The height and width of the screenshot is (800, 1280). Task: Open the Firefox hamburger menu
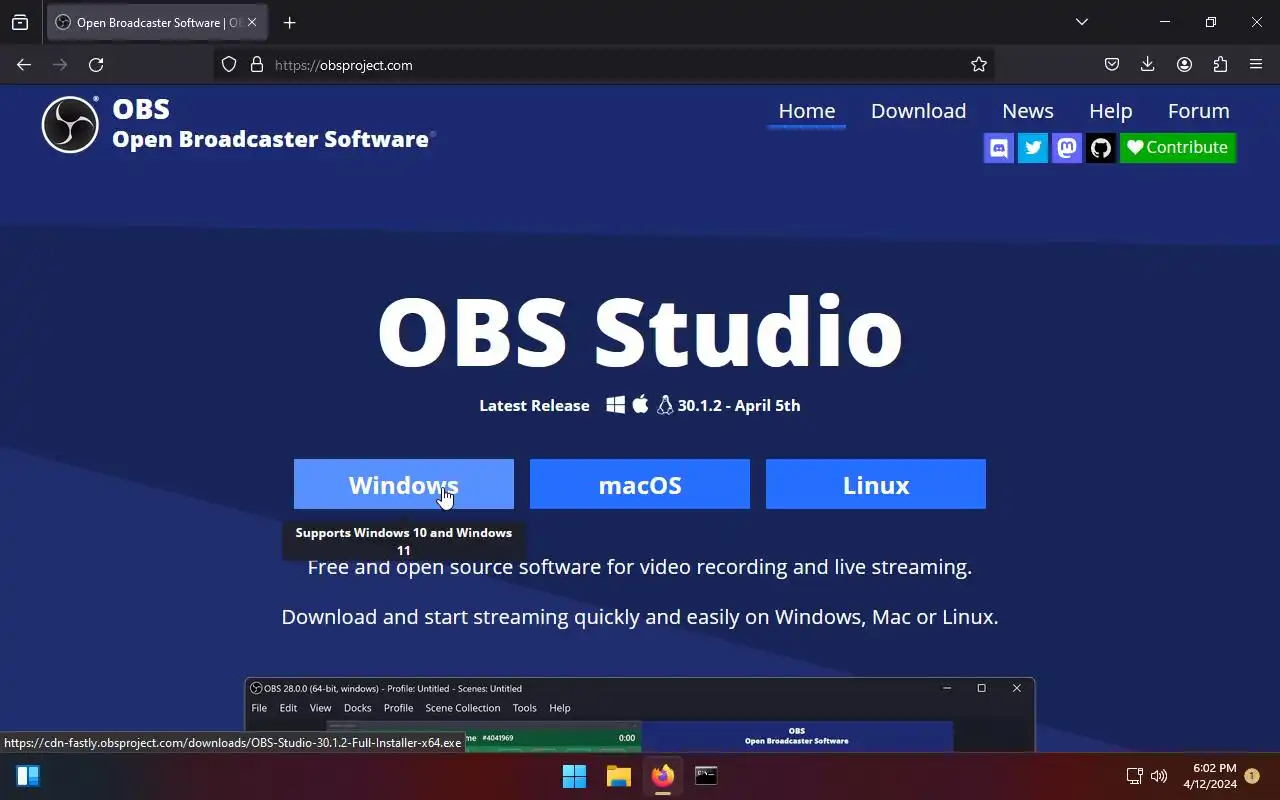click(1256, 65)
